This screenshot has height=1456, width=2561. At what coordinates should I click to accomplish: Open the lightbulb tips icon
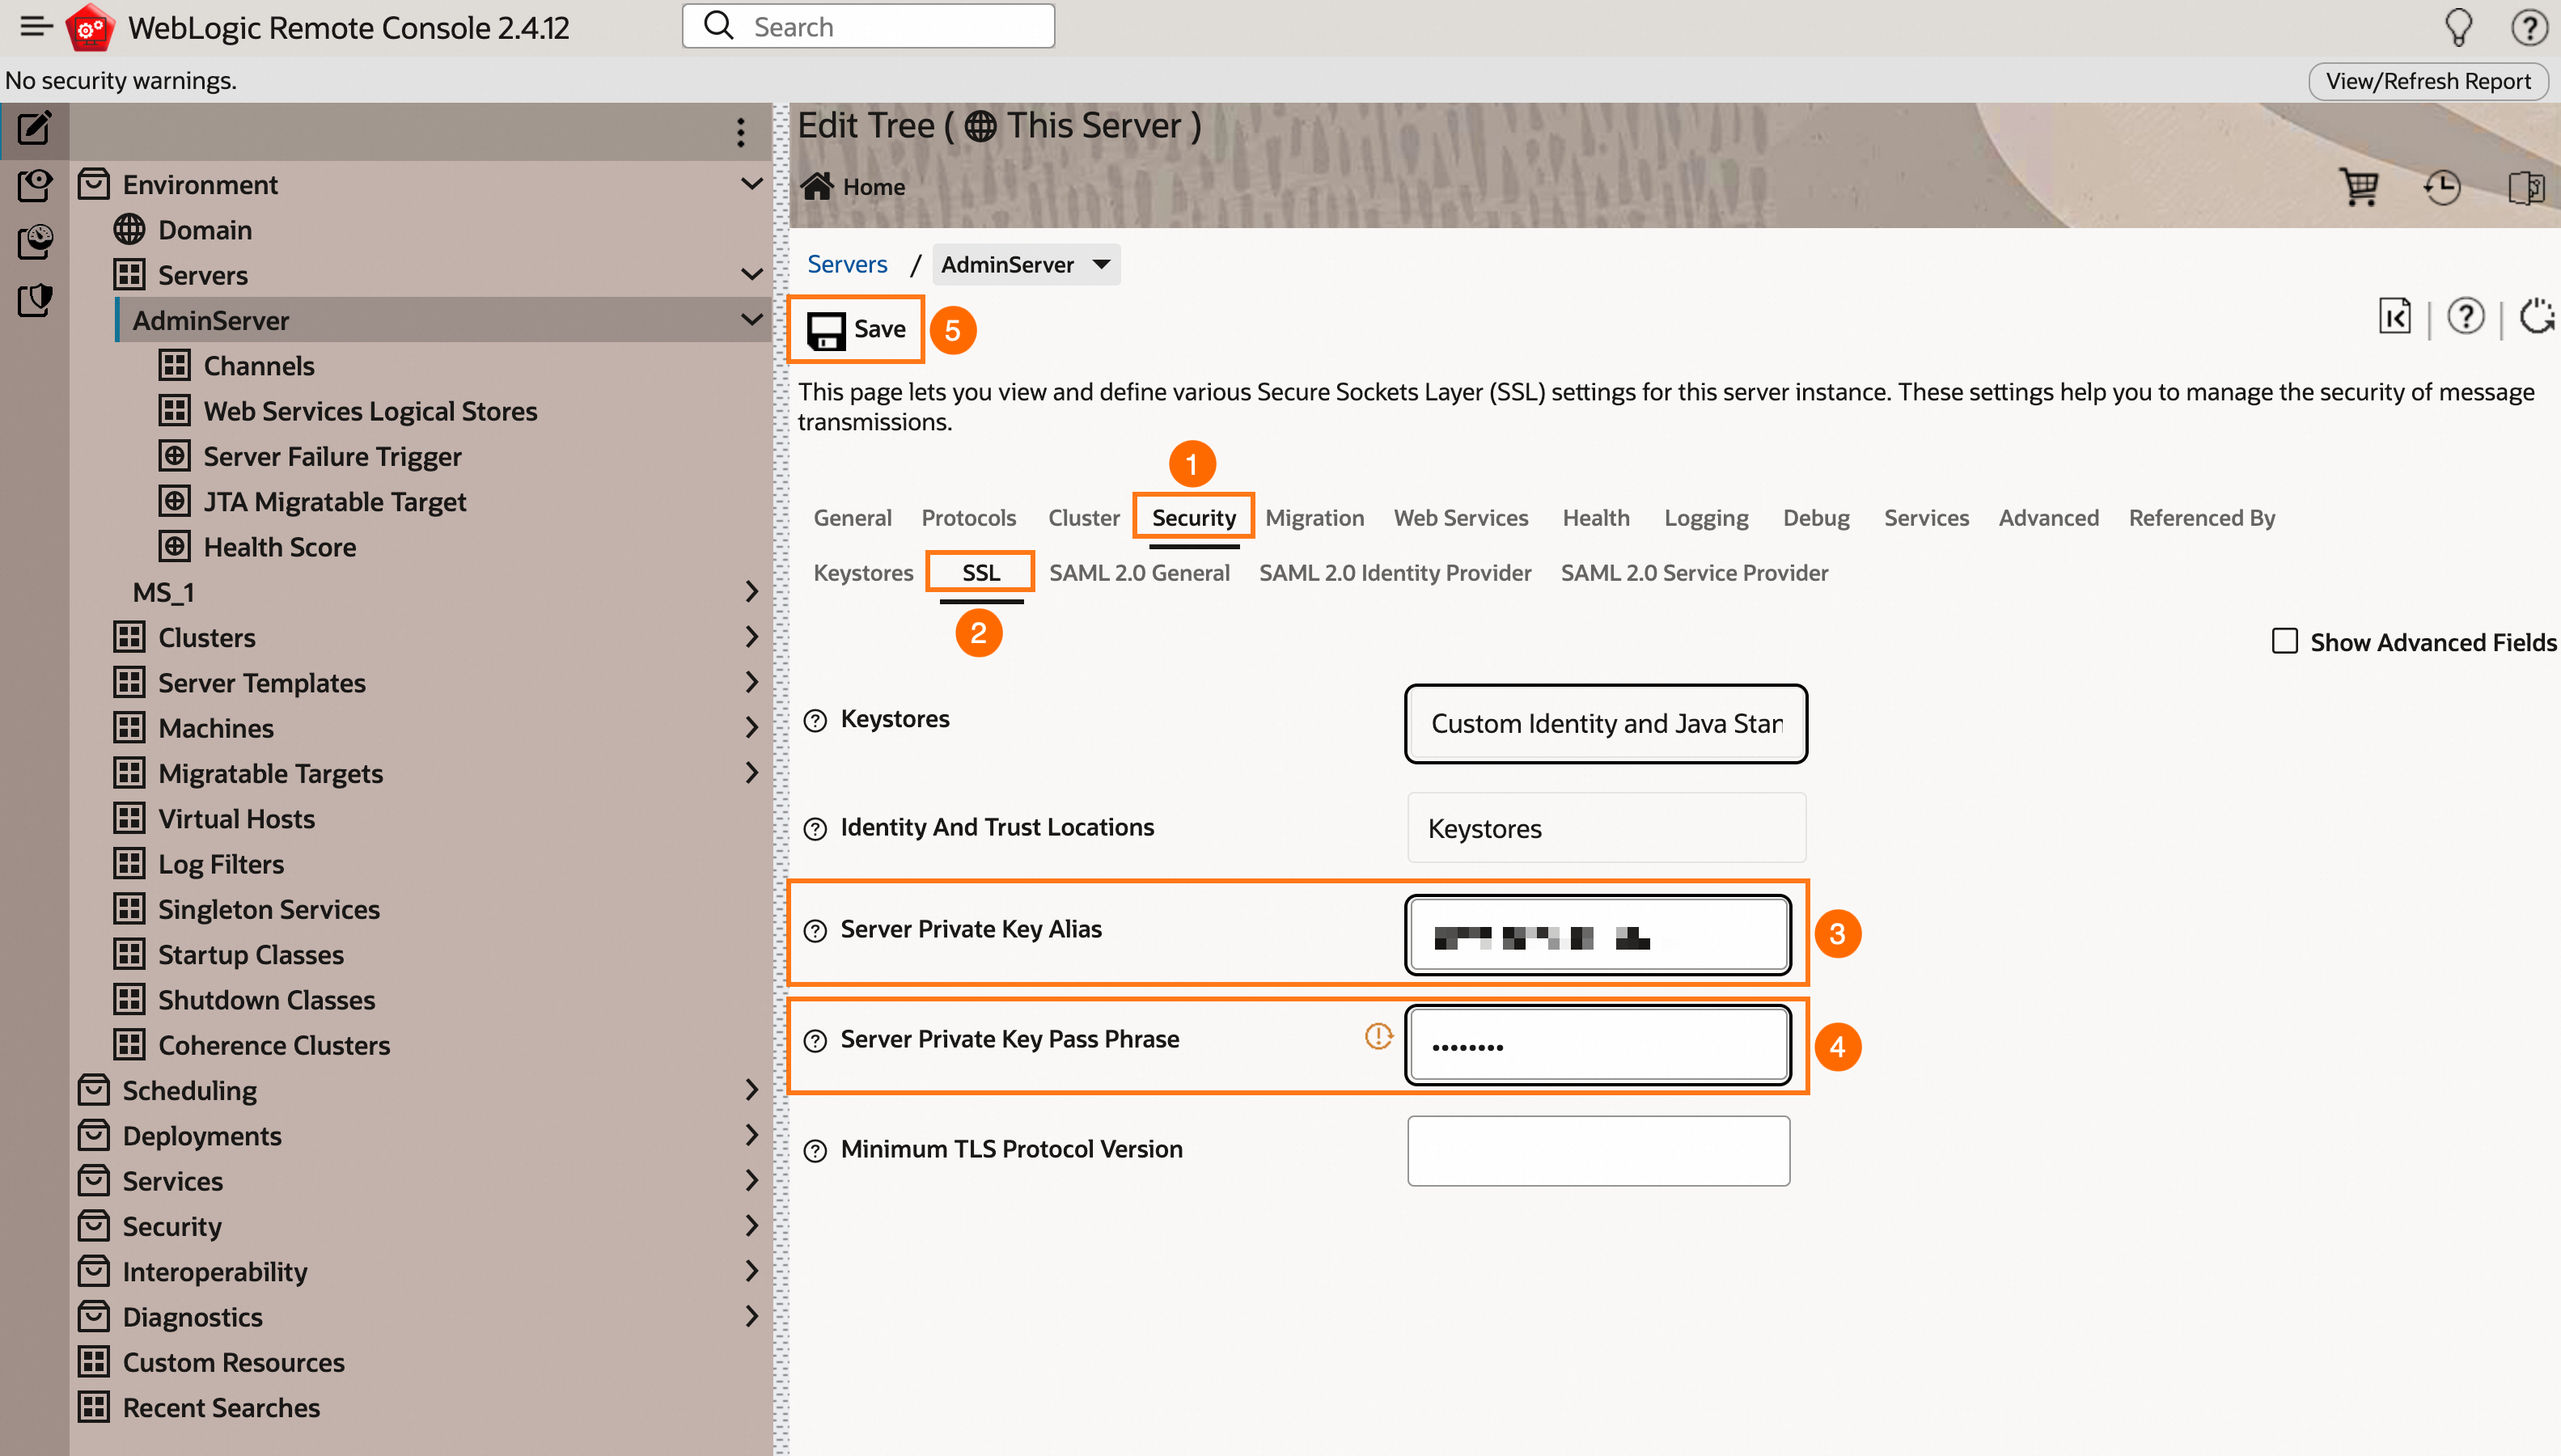pyautogui.click(x=2458, y=27)
